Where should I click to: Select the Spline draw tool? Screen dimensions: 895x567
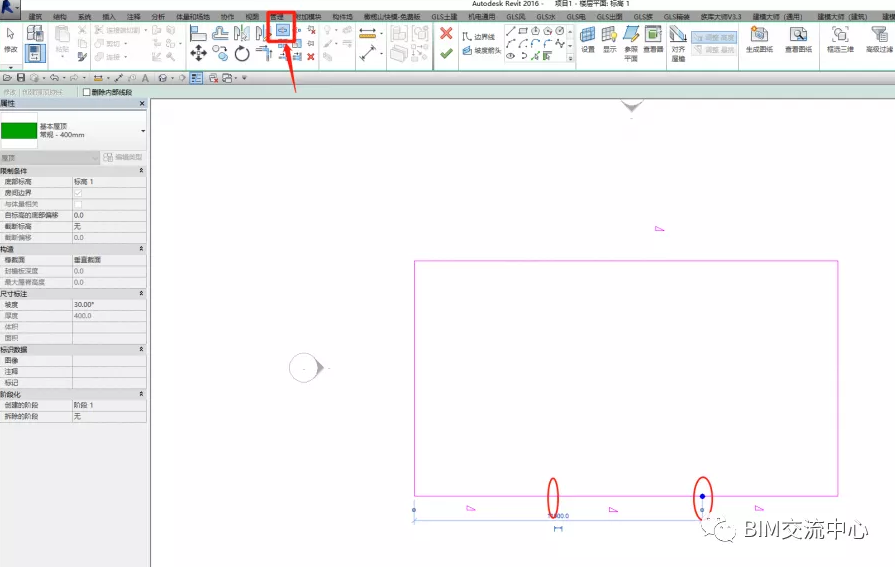560,43
